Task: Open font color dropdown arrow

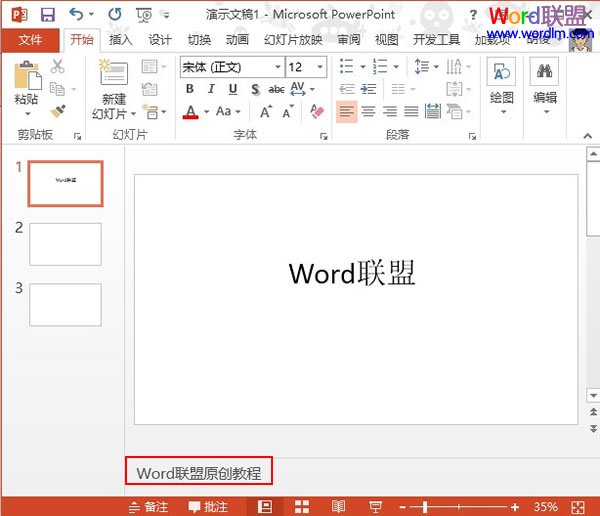Action: [x=207, y=112]
